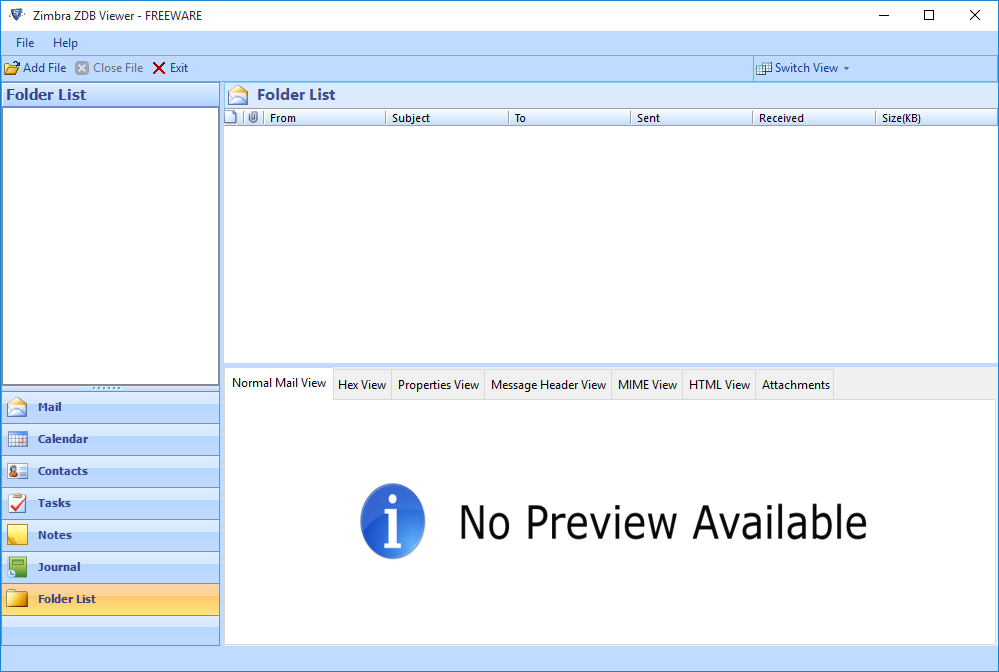The height and width of the screenshot is (672, 999).
Task: Sort messages by the Subject column
Action: 446,118
